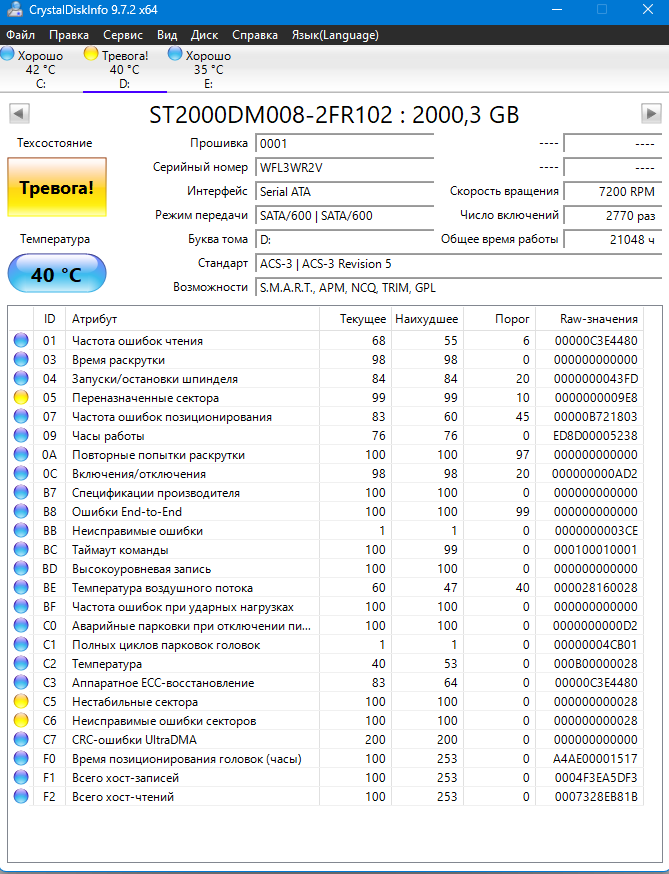Click the 40 °C temperature button
669x874 pixels.
57,274
